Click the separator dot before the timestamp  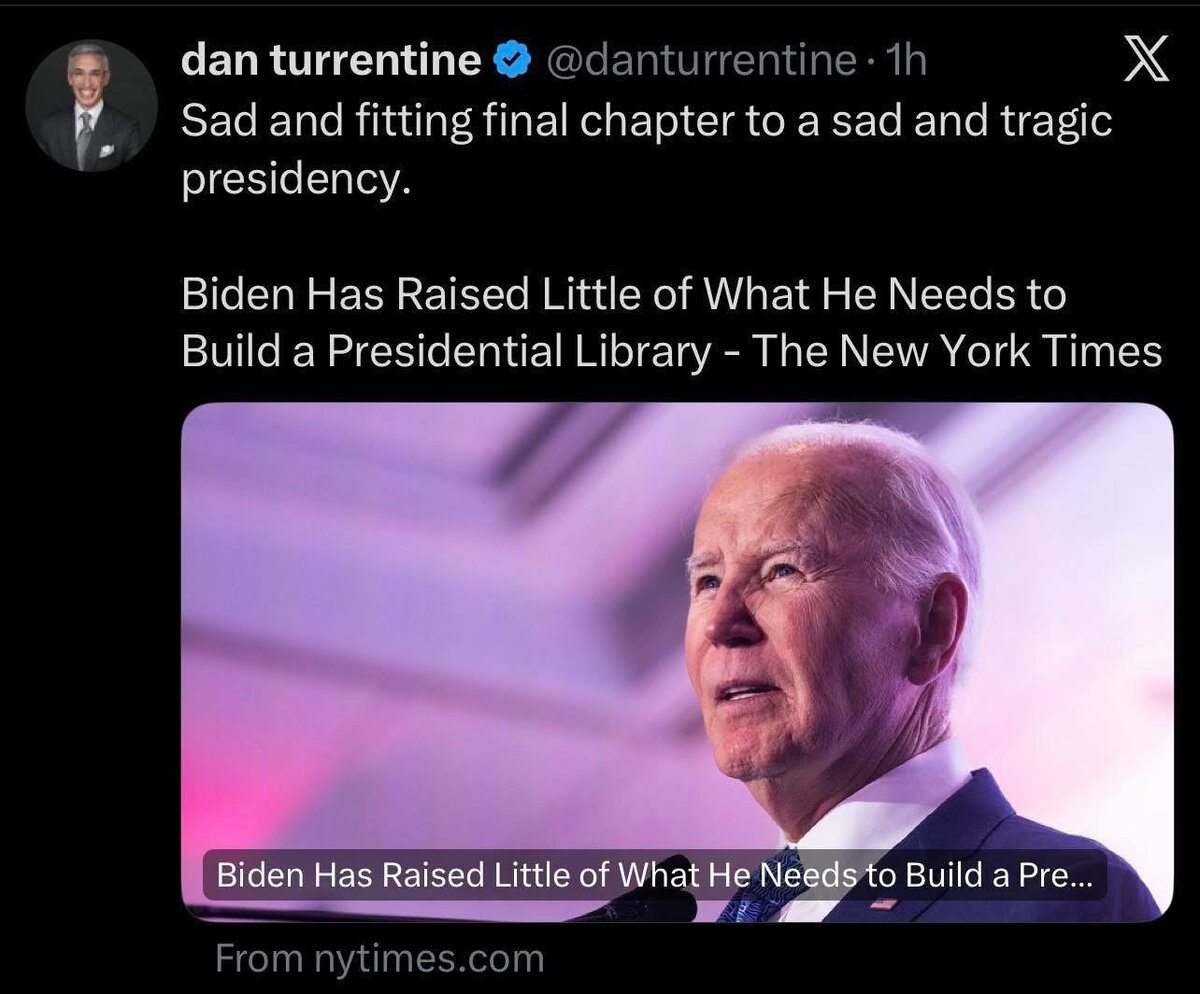point(870,65)
